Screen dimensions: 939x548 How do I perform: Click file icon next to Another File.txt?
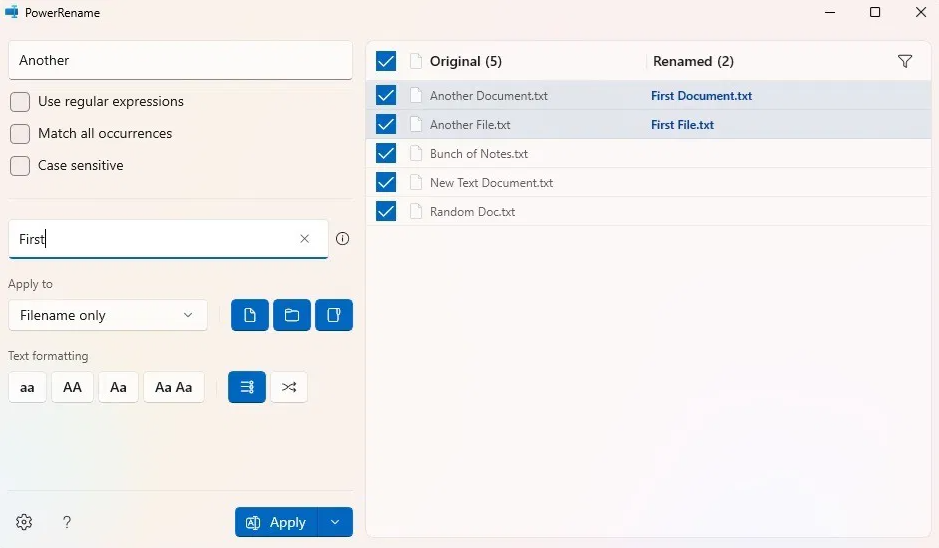416,125
